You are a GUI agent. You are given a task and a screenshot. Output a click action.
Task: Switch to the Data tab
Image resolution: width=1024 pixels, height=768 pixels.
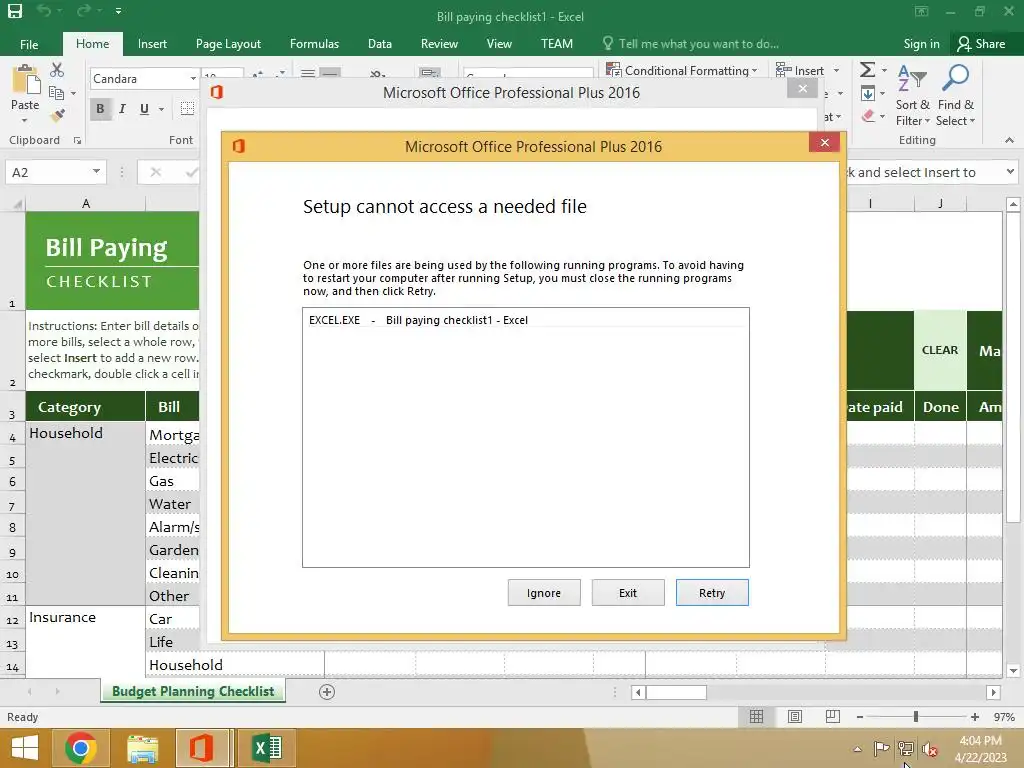(379, 44)
